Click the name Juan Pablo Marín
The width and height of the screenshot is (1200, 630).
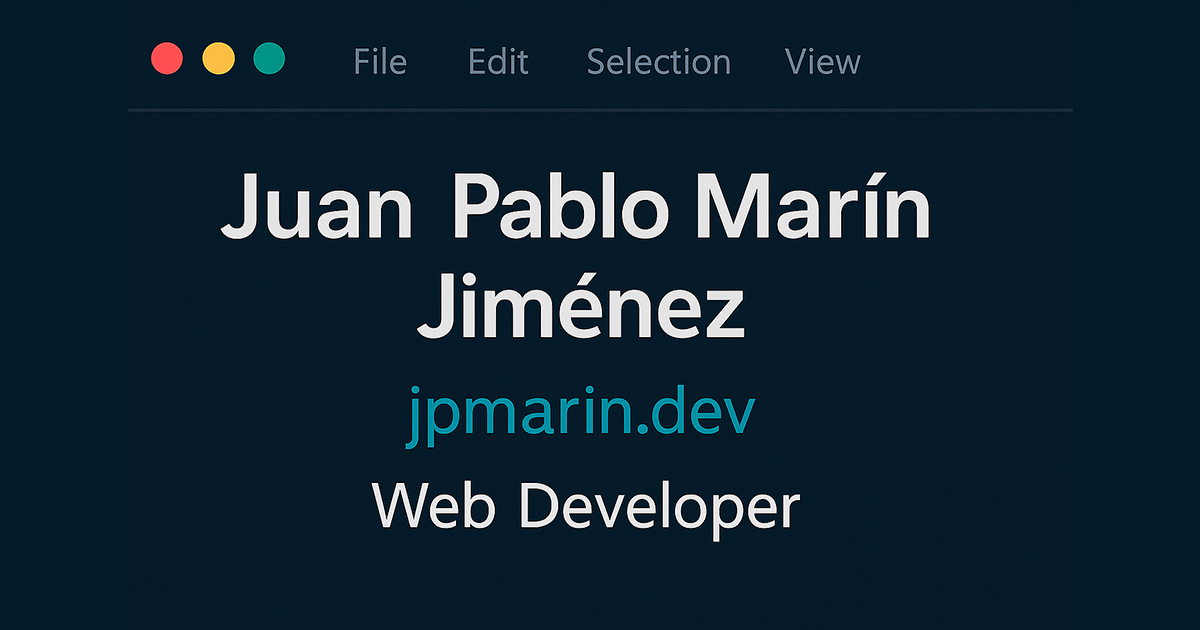[x=580, y=207]
